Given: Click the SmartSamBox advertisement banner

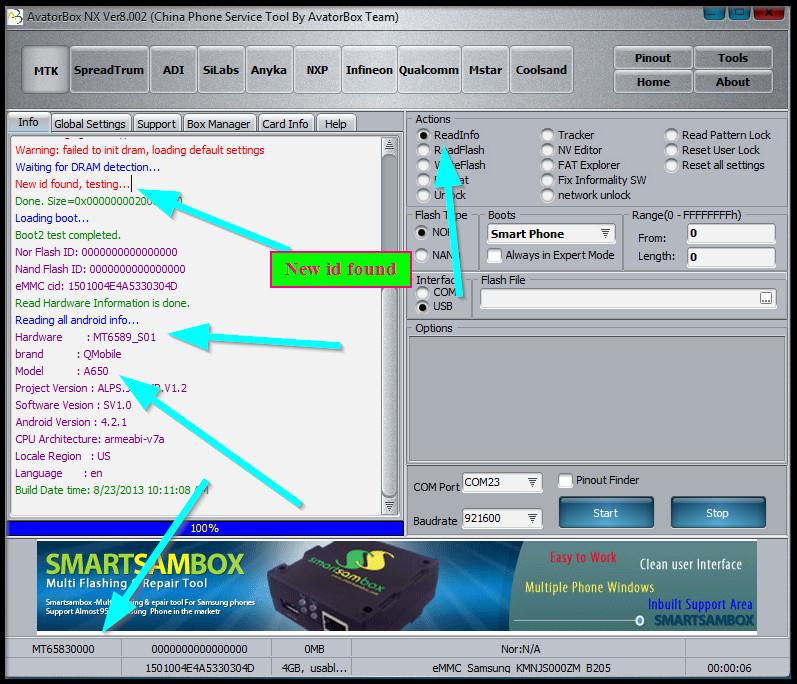Looking at the screenshot, I should pos(396,586).
